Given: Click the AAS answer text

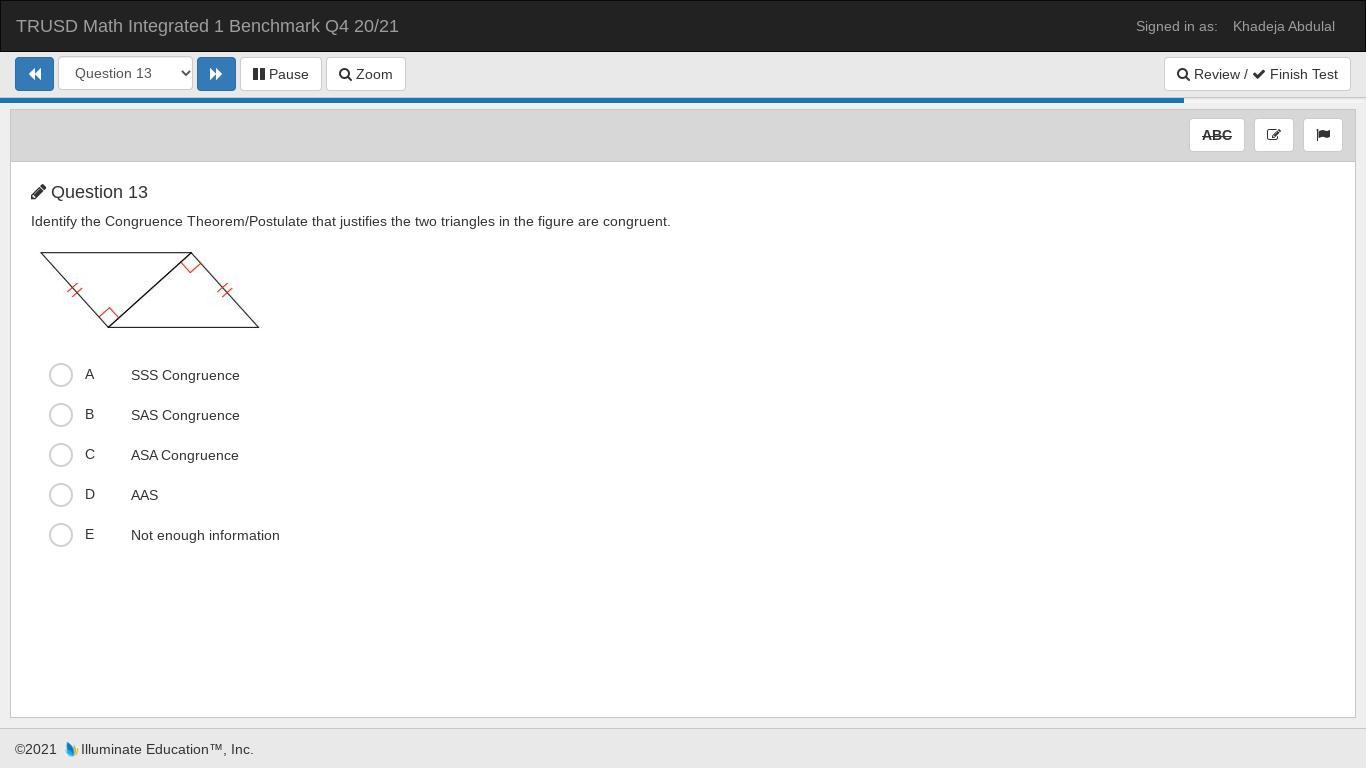Looking at the screenshot, I should (144, 495).
